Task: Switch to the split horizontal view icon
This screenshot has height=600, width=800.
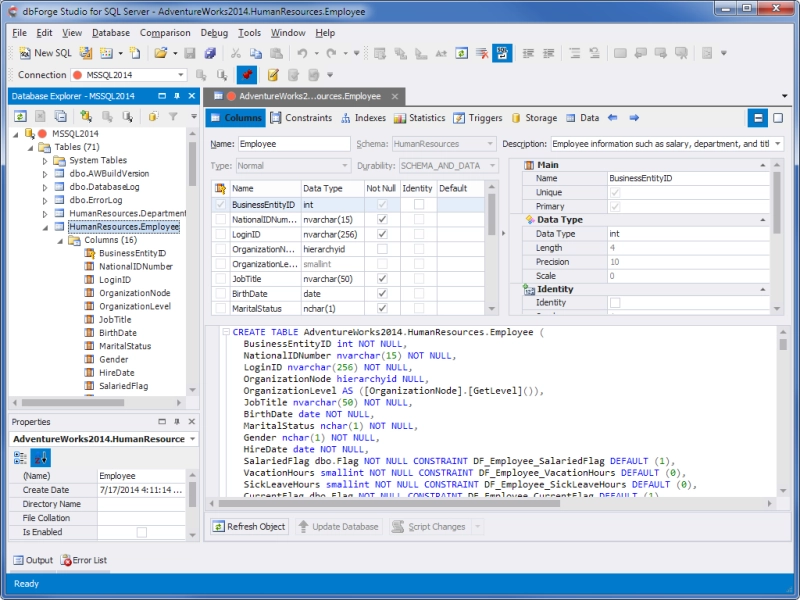Action: point(758,118)
